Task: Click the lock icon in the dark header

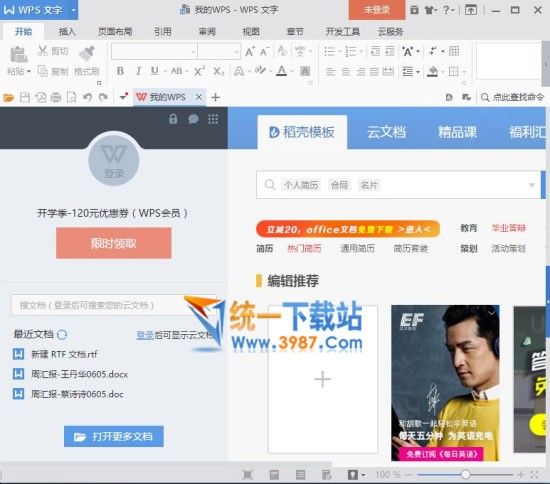Action: (173, 119)
